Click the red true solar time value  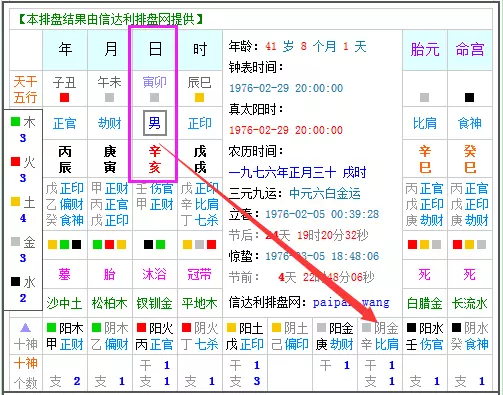coord(286,130)
